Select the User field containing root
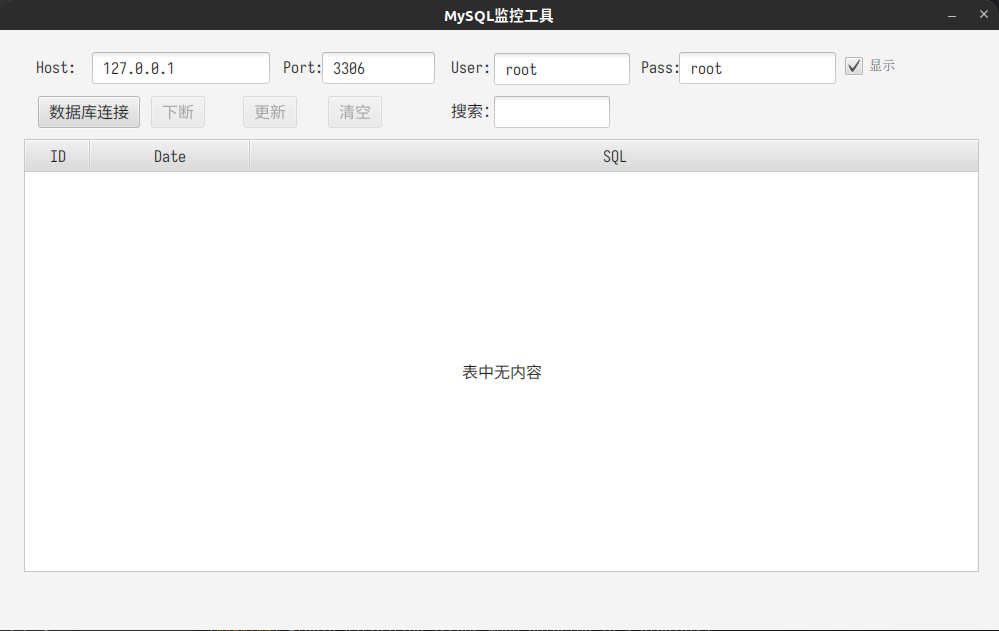 pyautogui.click(x=562, y=69)
